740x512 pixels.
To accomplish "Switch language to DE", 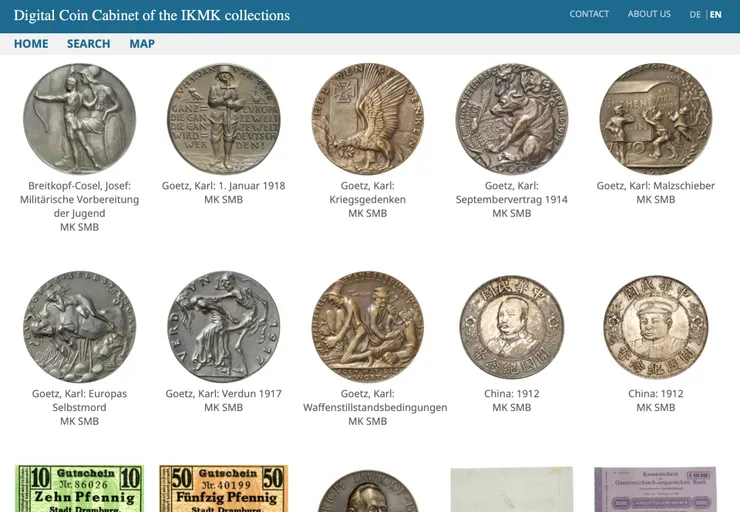I will tap(695, 15).
